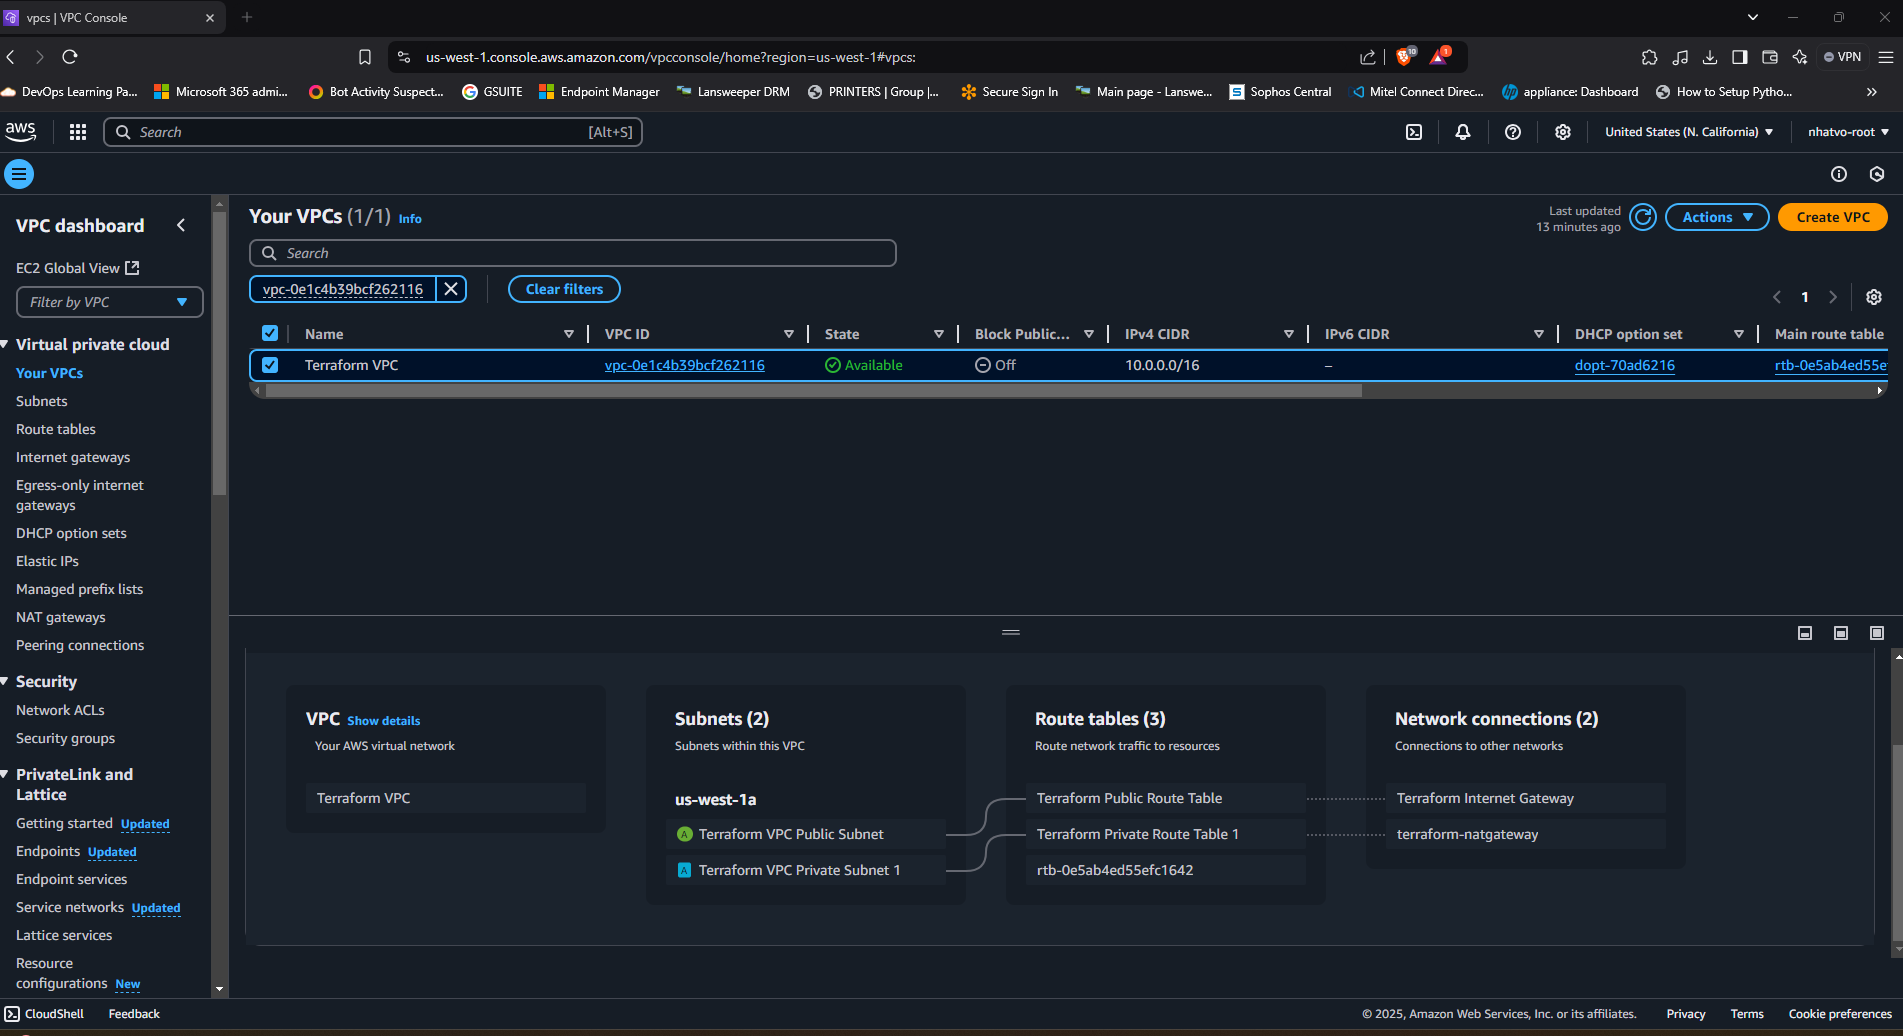Screen dimensions: 1903x1036
Task: Open the vpc-0e1c4b39bcf262116 link
Action: click(685, 365)
